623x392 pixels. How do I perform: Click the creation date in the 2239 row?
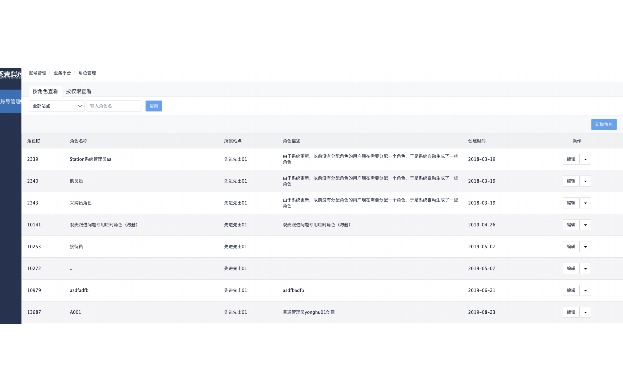coord(482,159)
